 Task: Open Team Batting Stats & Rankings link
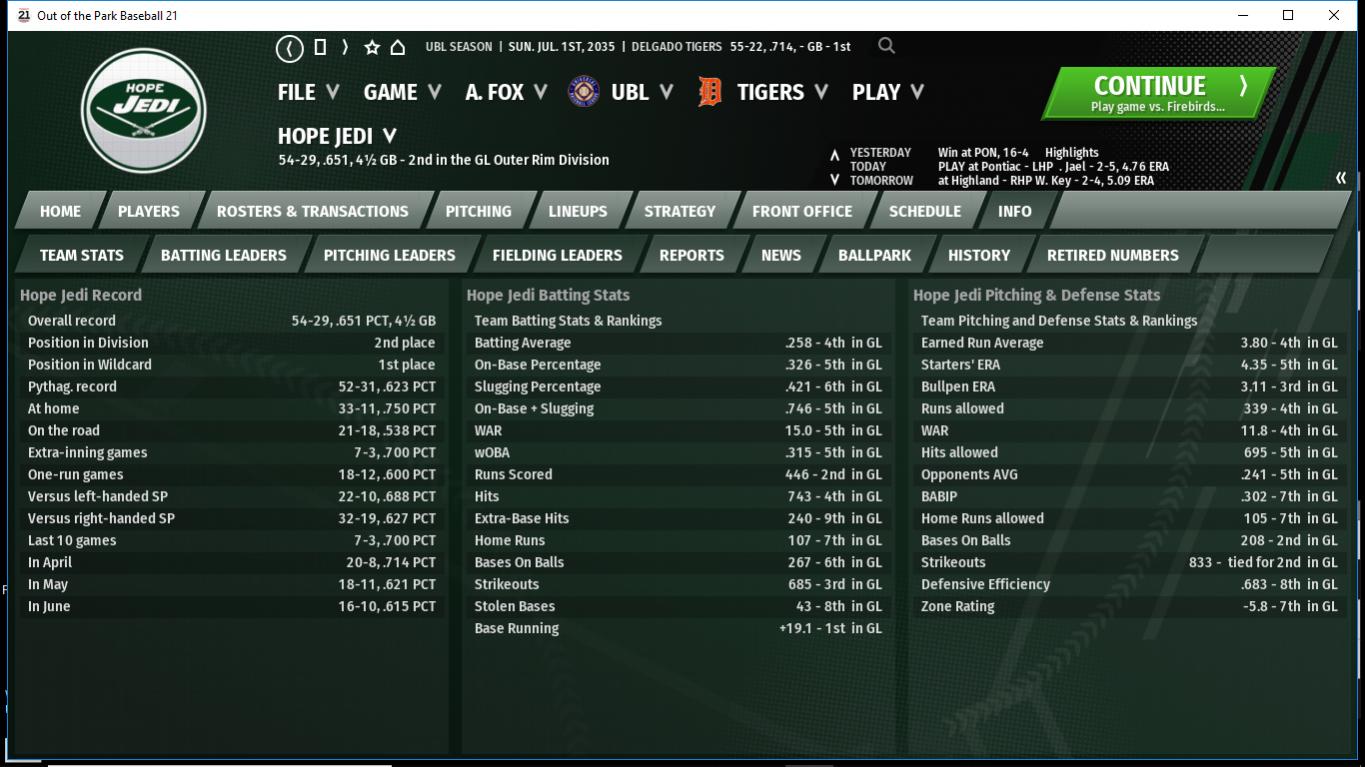[568, 321]
